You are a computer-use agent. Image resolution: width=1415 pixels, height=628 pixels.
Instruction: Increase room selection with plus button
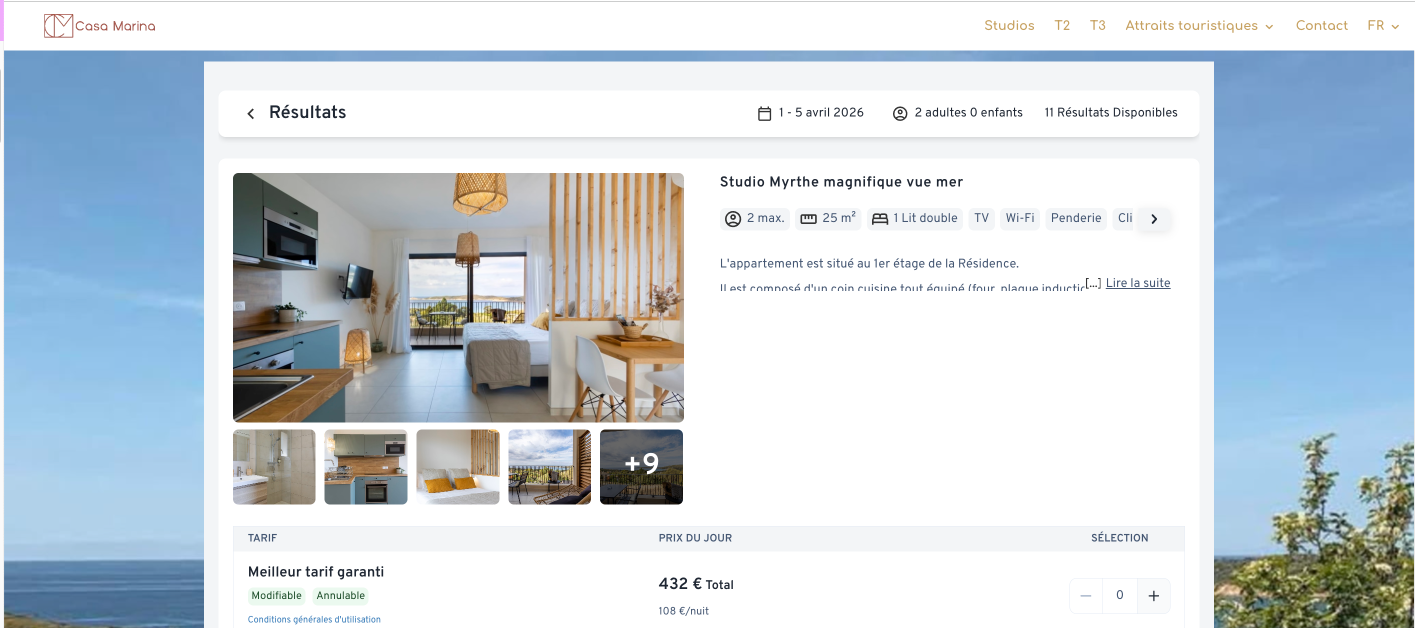[x=1153, y=596]
